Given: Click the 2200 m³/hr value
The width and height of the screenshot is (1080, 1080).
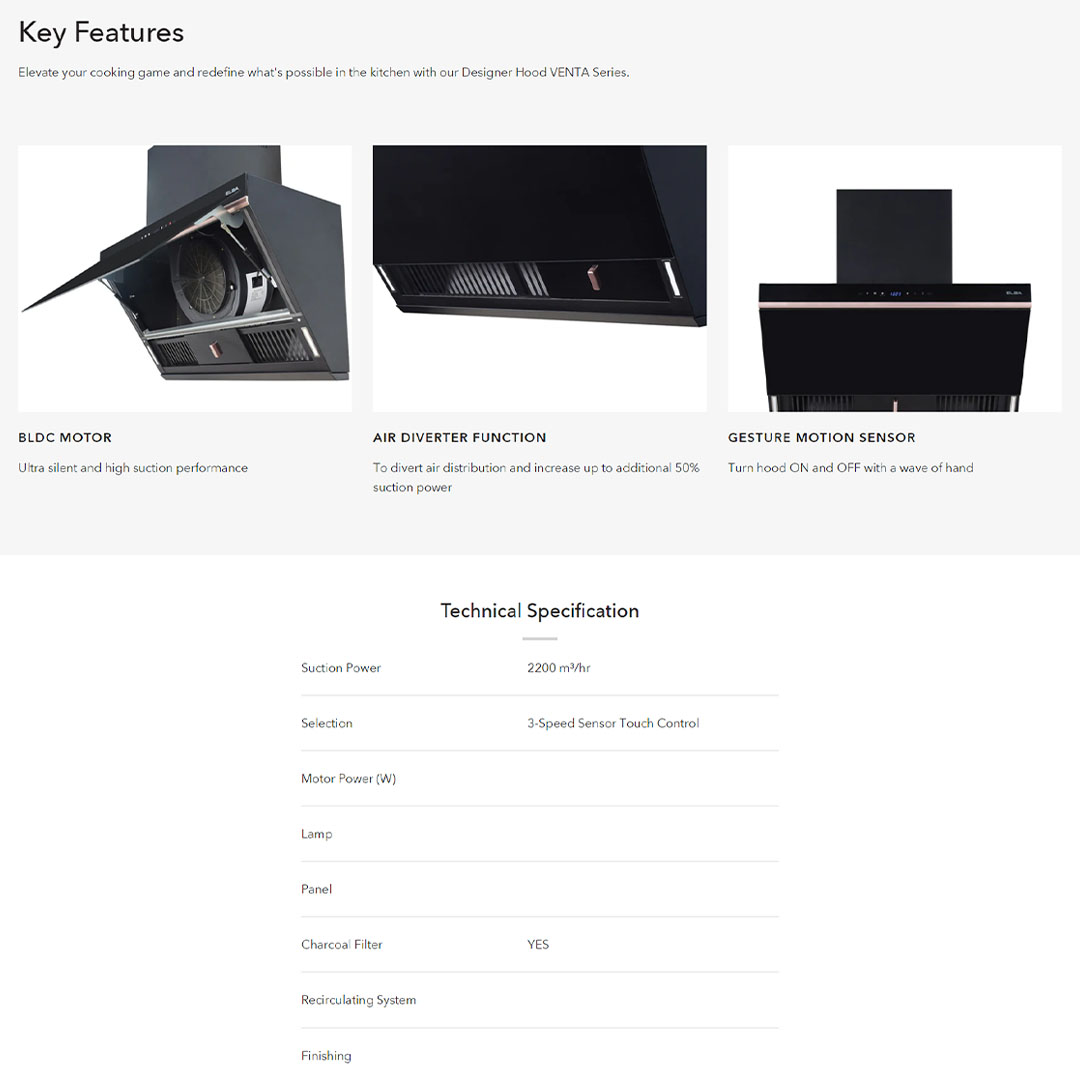Looking at the screenshot, I should click(x=559, y=667).
